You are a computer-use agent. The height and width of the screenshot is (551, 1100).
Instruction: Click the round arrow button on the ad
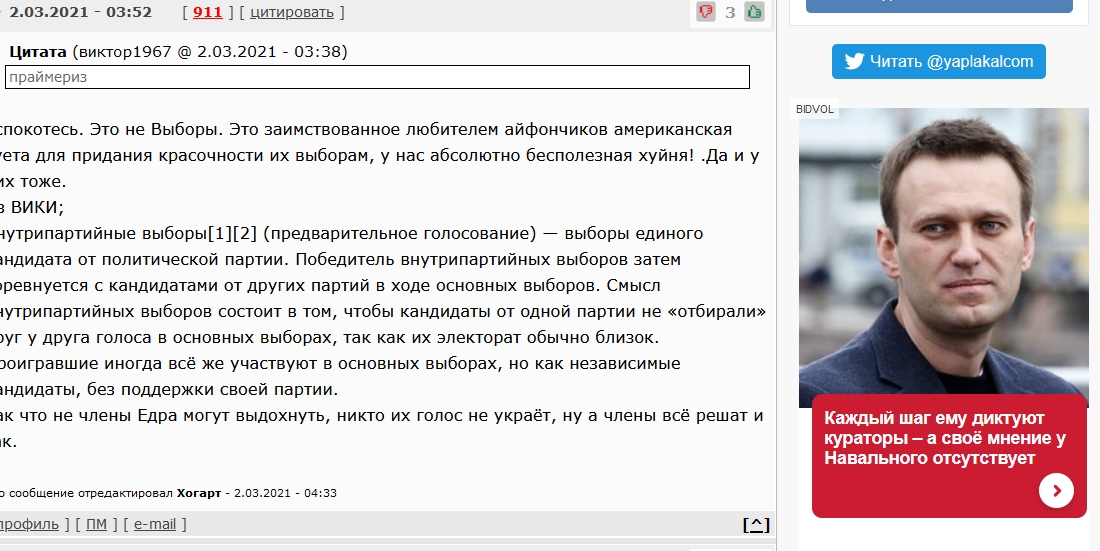pyautogui.click(x=1057, y=490)
